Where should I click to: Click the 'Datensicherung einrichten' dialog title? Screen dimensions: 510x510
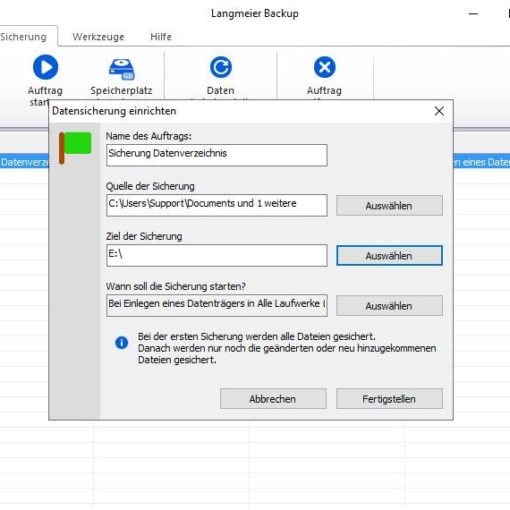(x=114, y=111)
